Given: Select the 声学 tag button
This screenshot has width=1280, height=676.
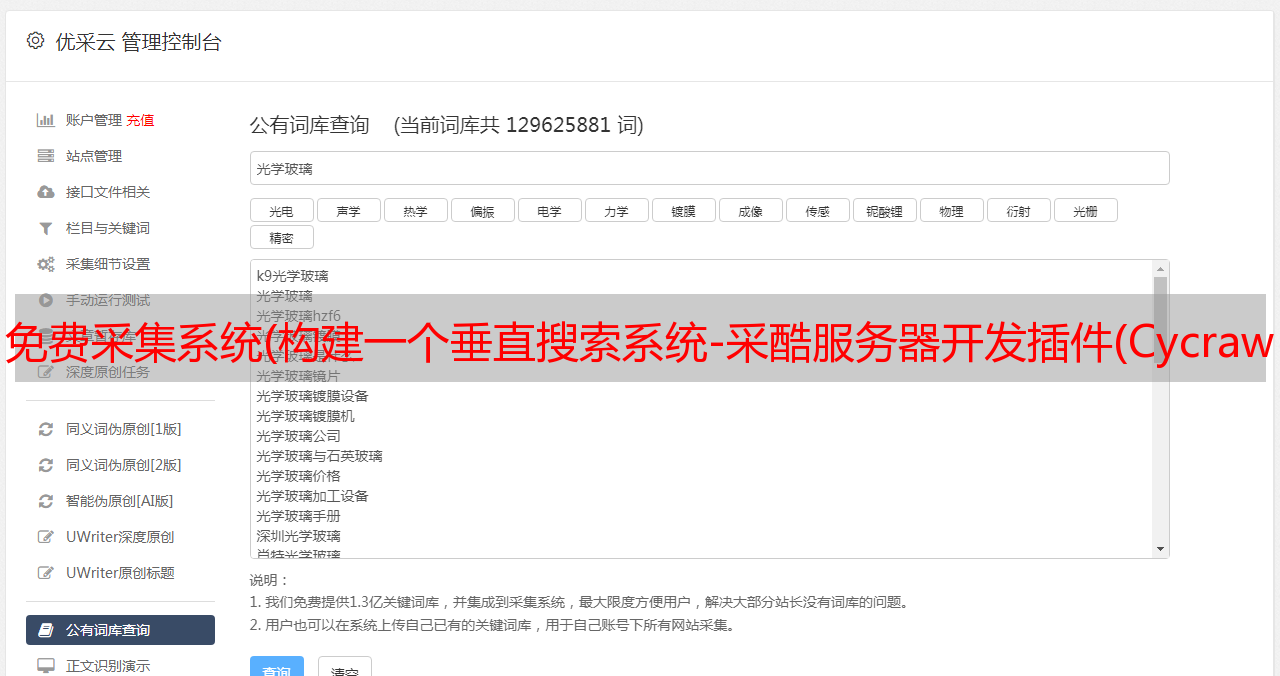Looking at the screenshot, I should (349, 210).
